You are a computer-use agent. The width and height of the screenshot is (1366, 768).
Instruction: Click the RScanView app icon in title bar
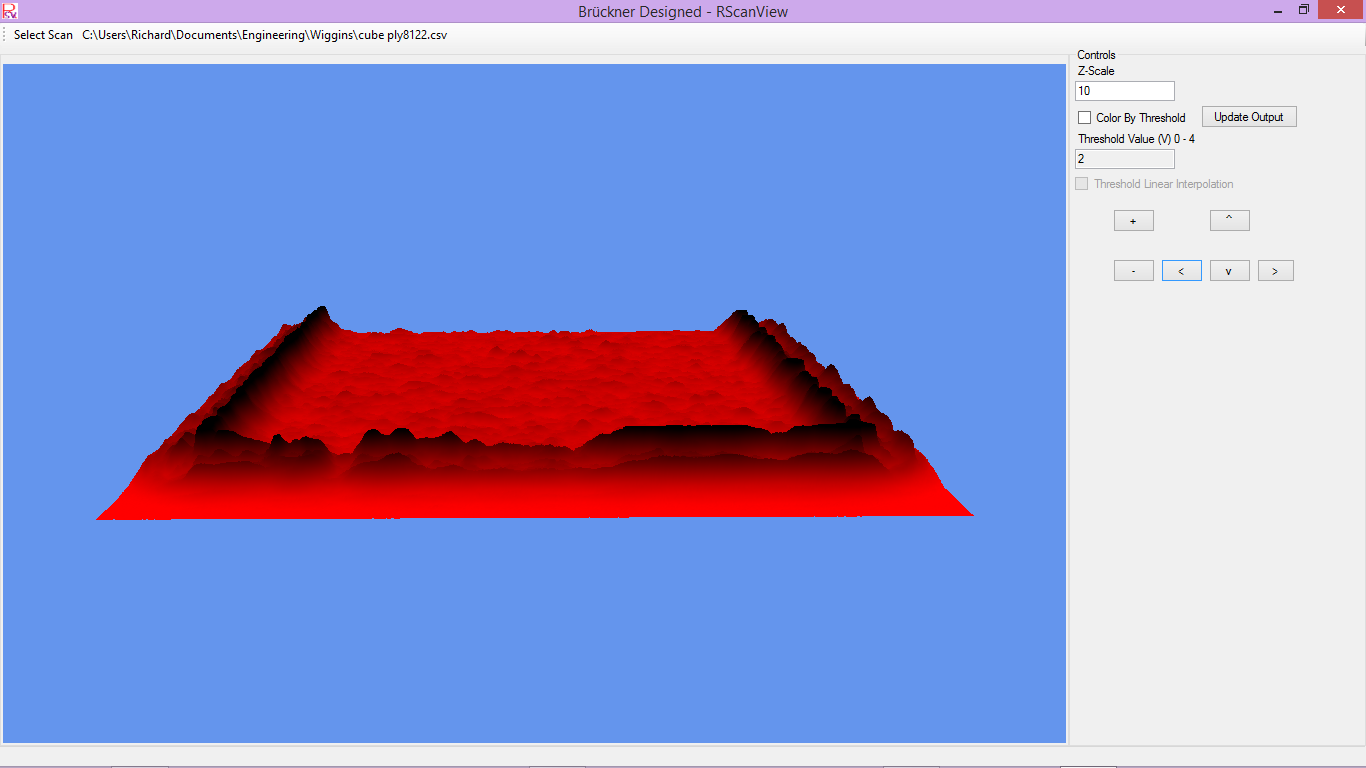click(x=10, y=11)
